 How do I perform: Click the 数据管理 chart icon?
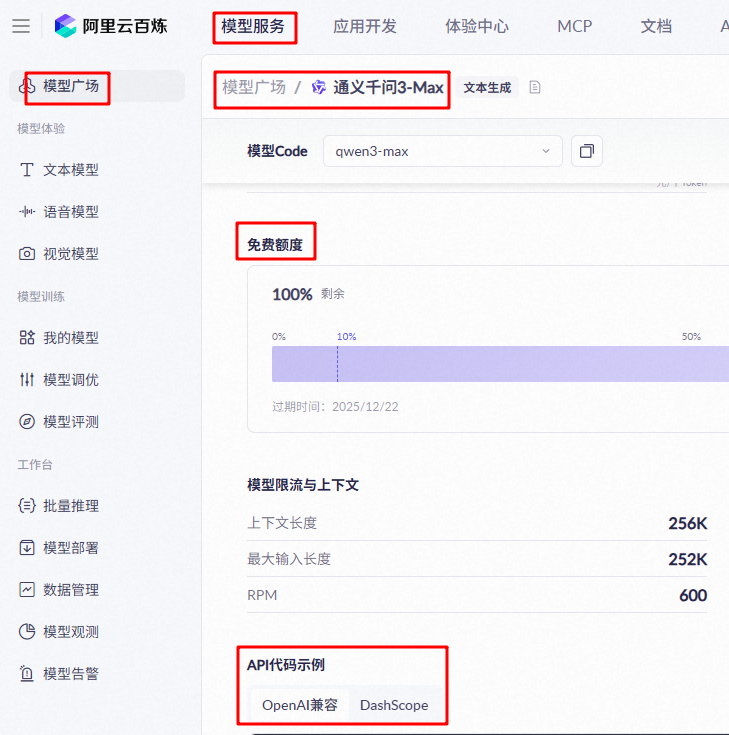pyautogui.click(x=27, y=589)
